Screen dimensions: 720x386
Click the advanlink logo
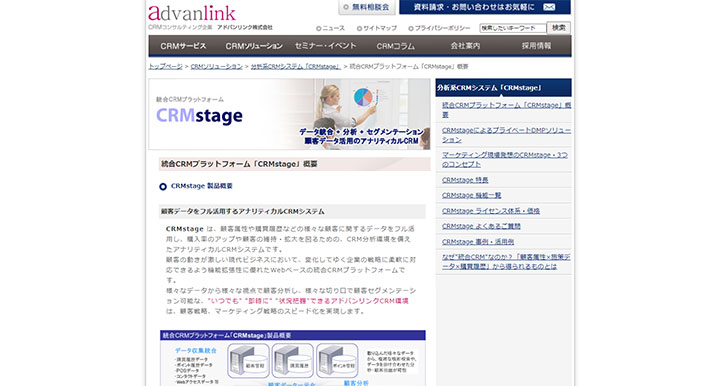192,13
